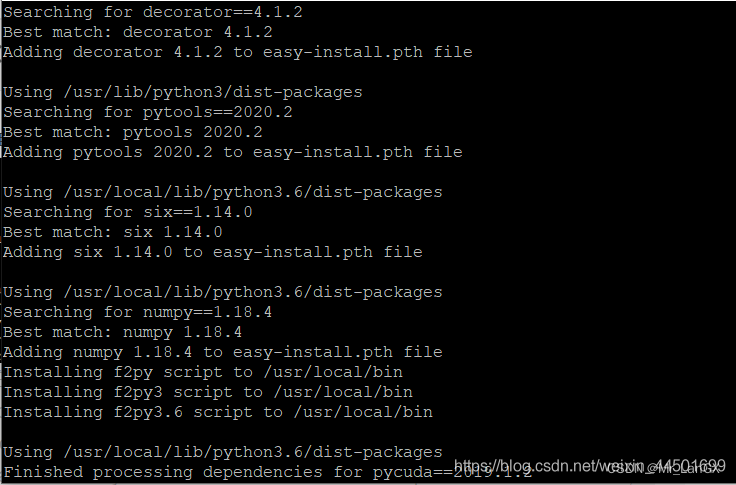Click the 'Searching for six==1.14.0' line
Viewport: 736px width, 485px height.
coord(128,212)
